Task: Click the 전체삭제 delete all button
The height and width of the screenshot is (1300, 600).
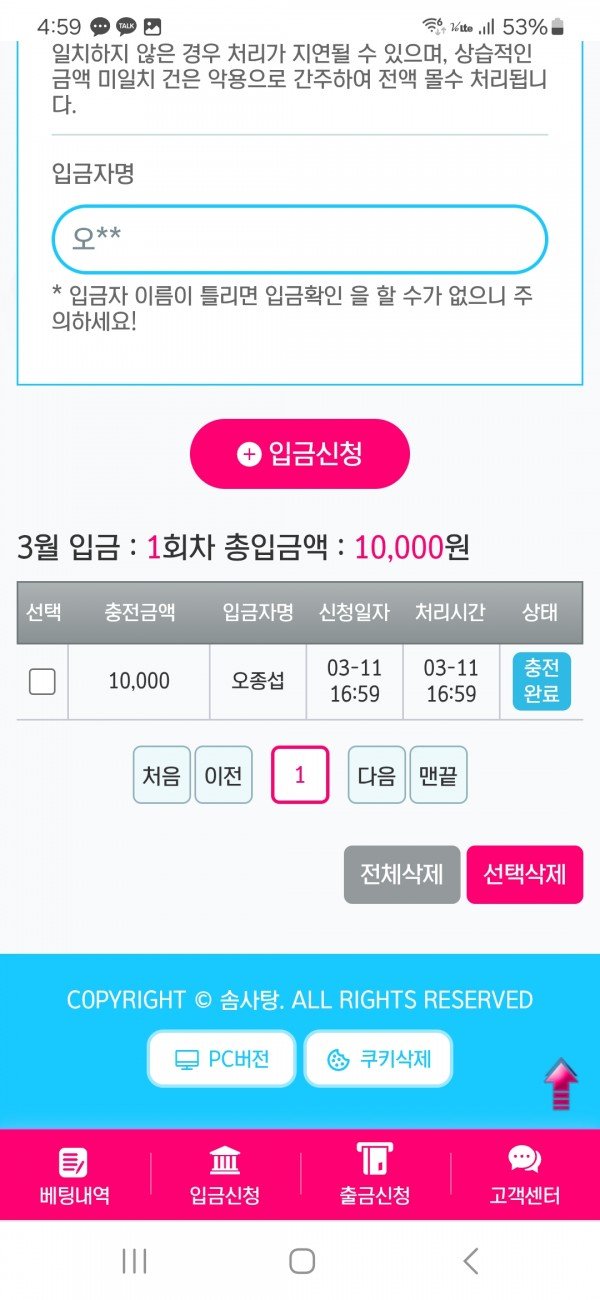Action: pos(401,874)
